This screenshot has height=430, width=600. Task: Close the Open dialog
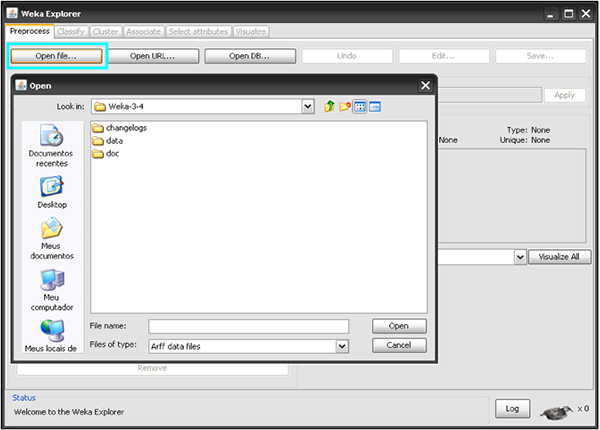[x=426, y=85]
